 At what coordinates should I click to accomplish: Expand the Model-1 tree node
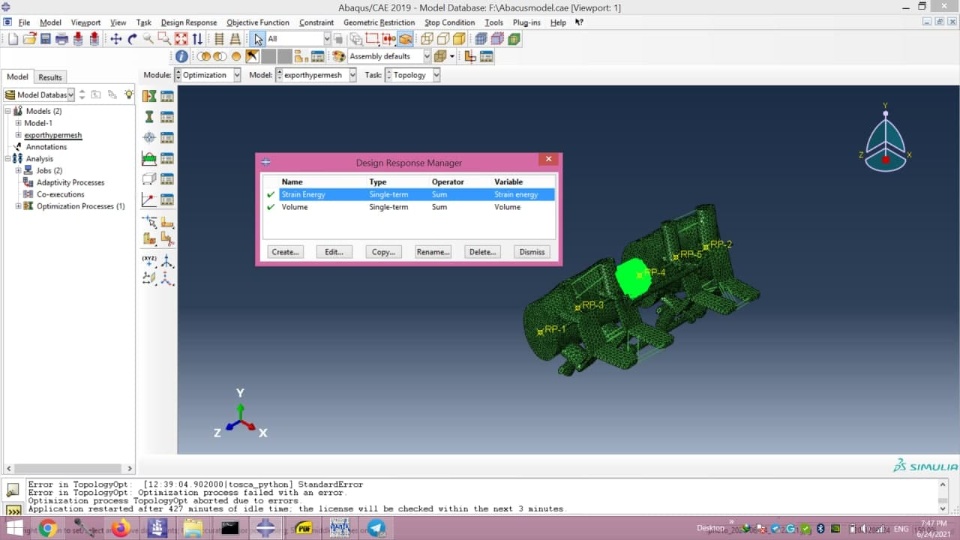point(18,123)
